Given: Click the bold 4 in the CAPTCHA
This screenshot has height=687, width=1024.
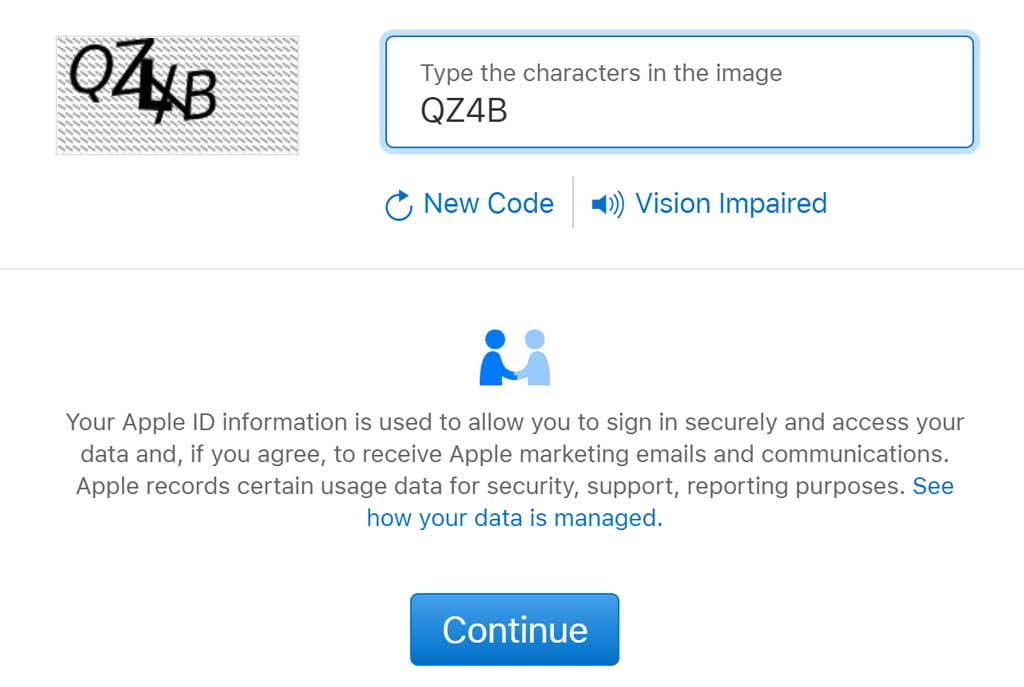Looking at the screenshot, I should click(x=153, y=88).
